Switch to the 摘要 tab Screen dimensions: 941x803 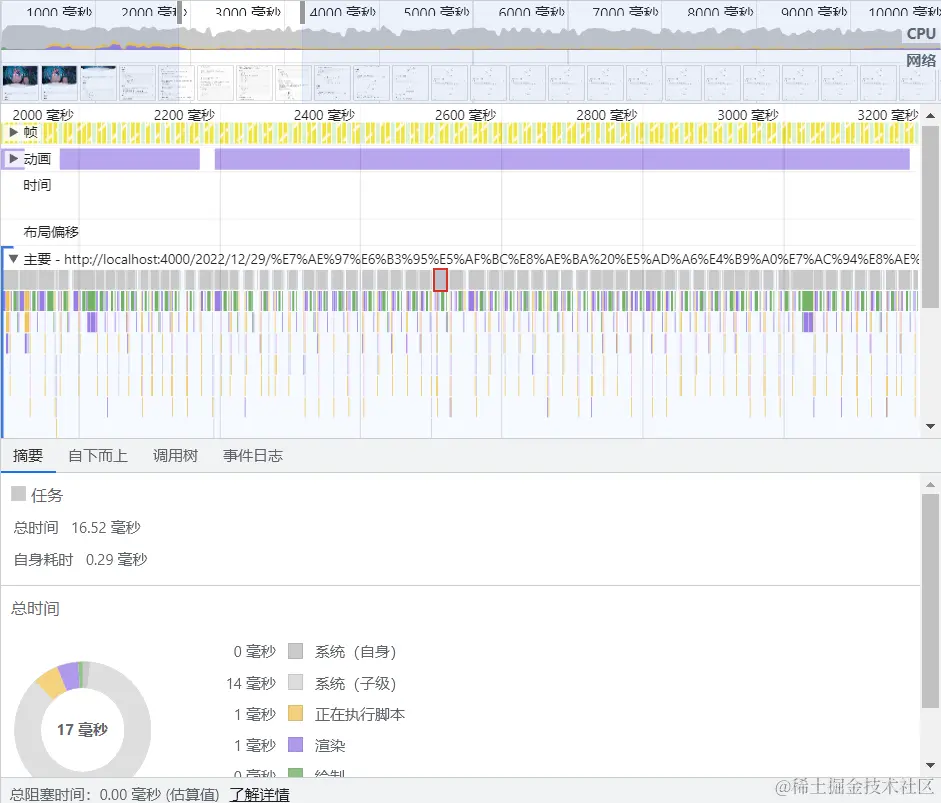pyautogui.click(x=28, y=456)
